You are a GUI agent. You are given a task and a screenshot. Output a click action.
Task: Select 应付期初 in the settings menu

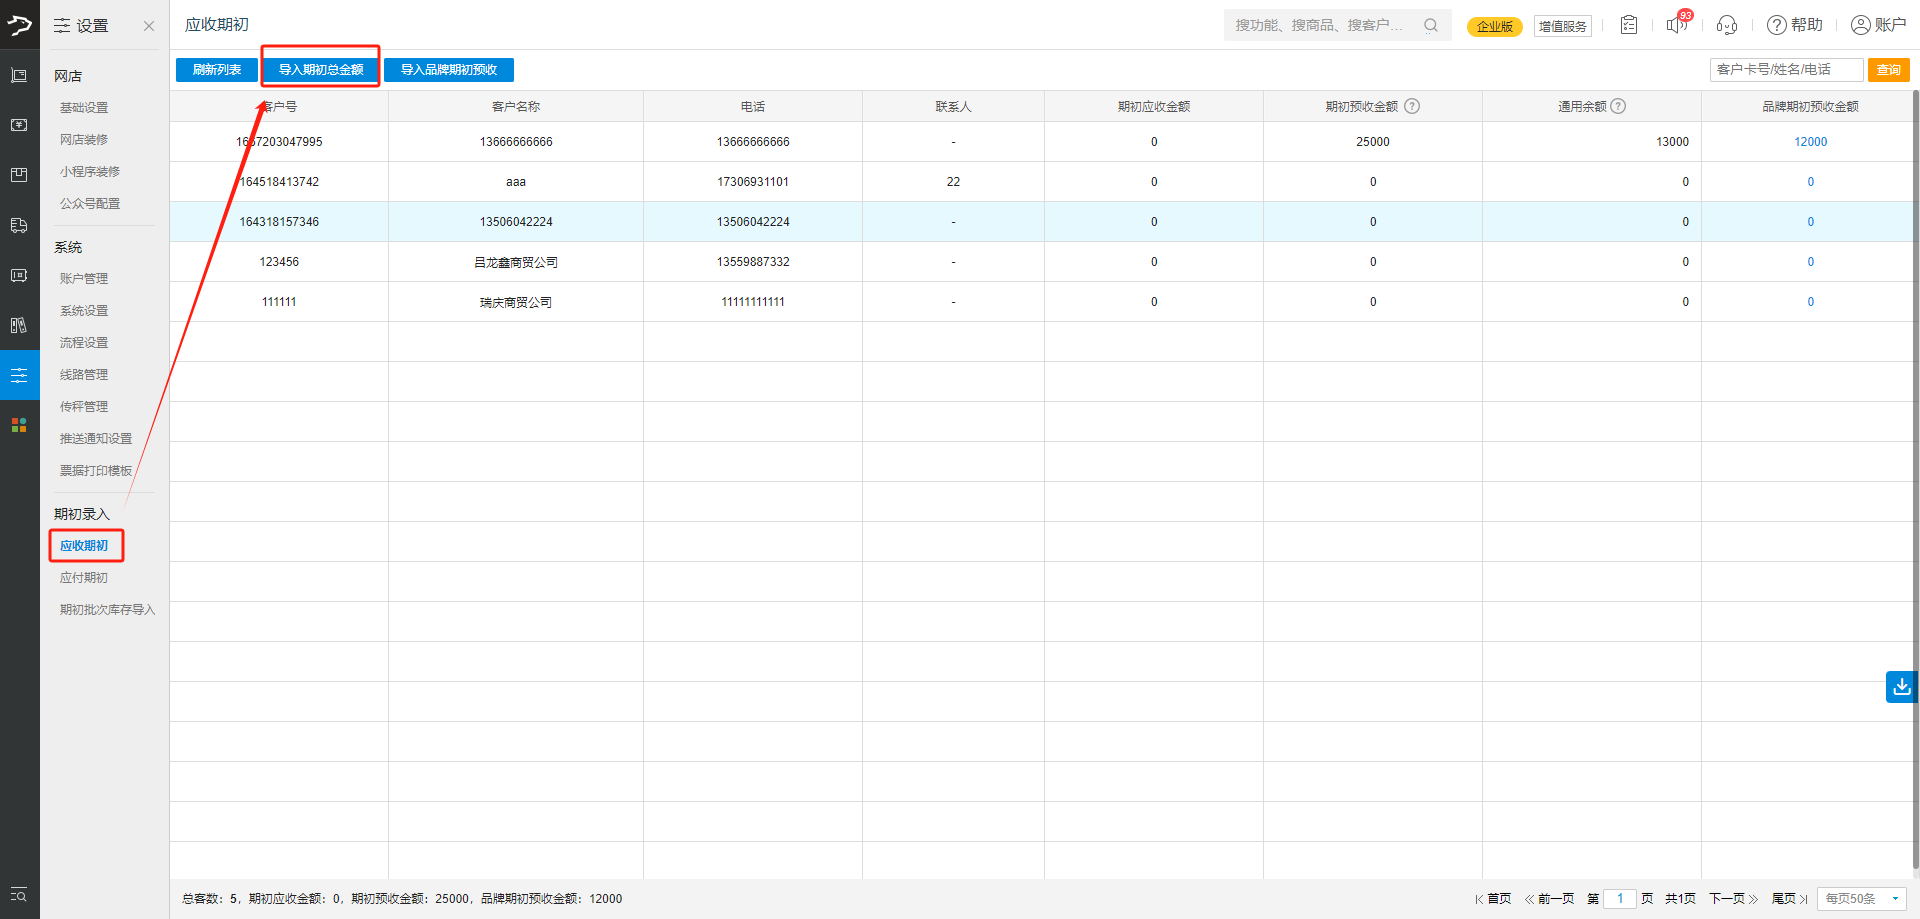pyautogui.click(x=84, y=578)
